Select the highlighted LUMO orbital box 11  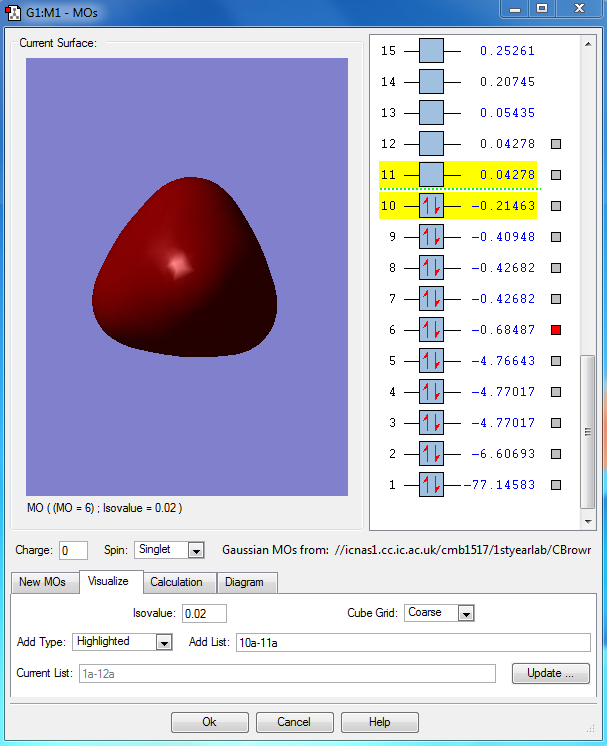[431, 175]
